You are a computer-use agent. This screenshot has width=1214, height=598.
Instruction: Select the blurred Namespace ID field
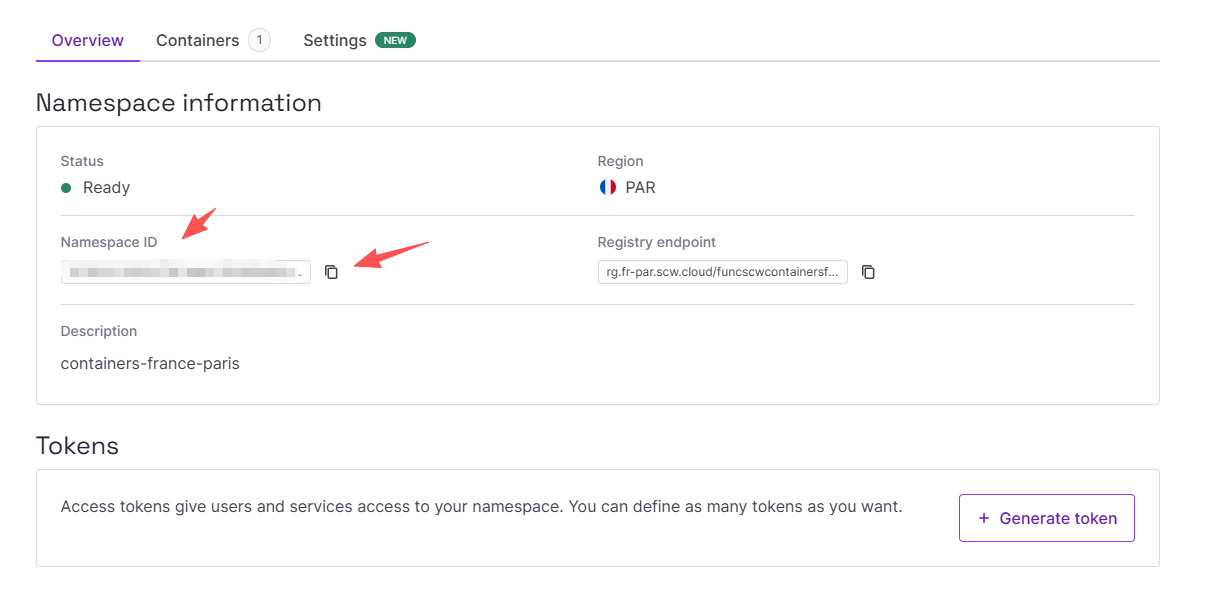(185, 272)
